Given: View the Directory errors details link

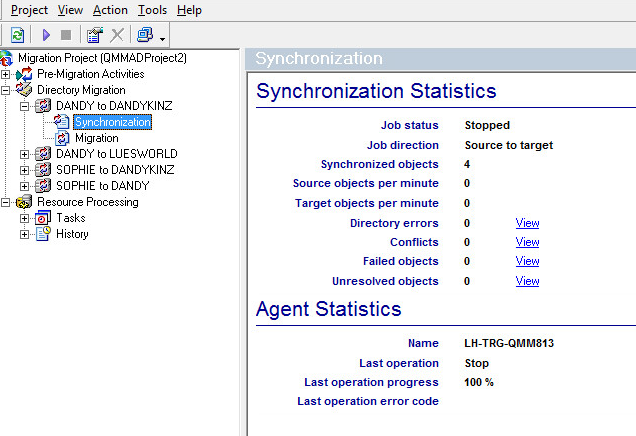Looking at the screenshot, I should (527, 223).
